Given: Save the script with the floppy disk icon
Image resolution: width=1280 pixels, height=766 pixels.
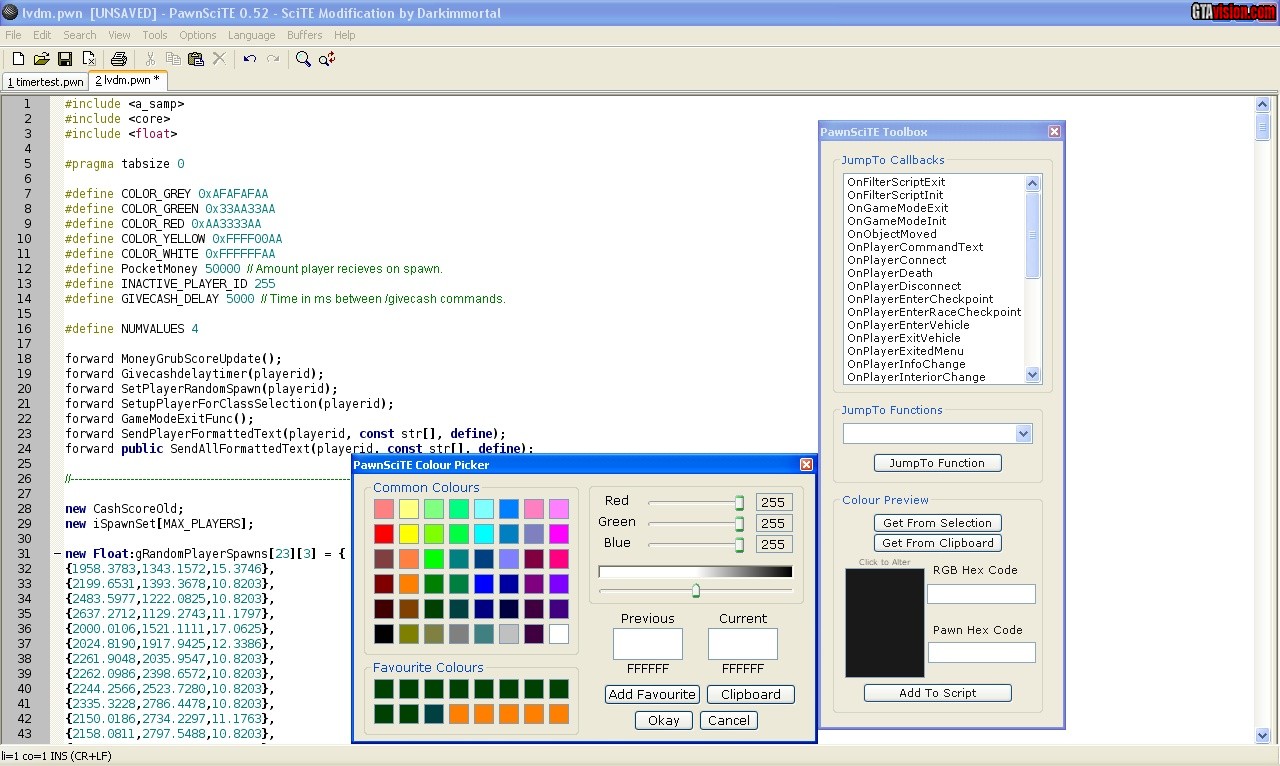Looking at the screenshot, I should click(65, 59).
